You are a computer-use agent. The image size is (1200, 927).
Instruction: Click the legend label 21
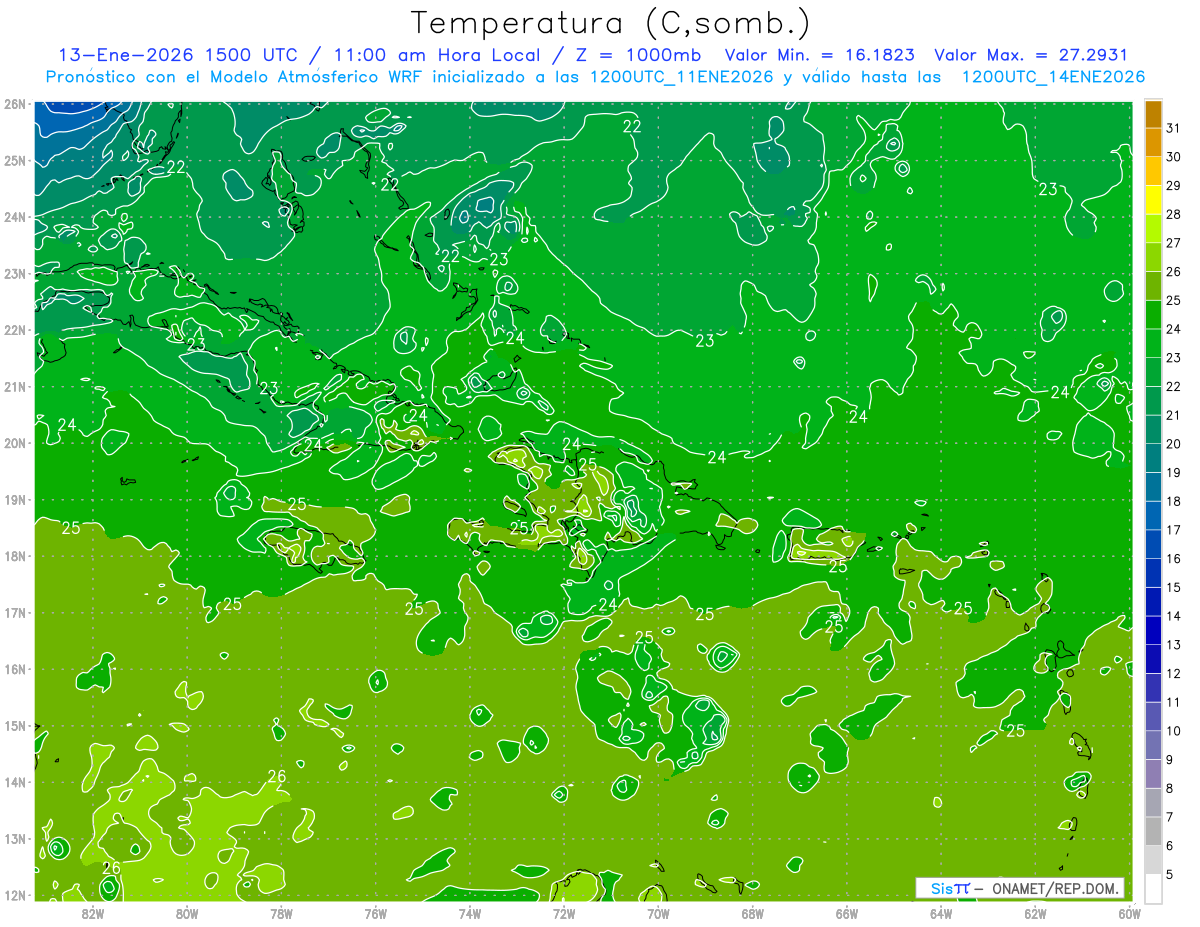[1174, 415]
